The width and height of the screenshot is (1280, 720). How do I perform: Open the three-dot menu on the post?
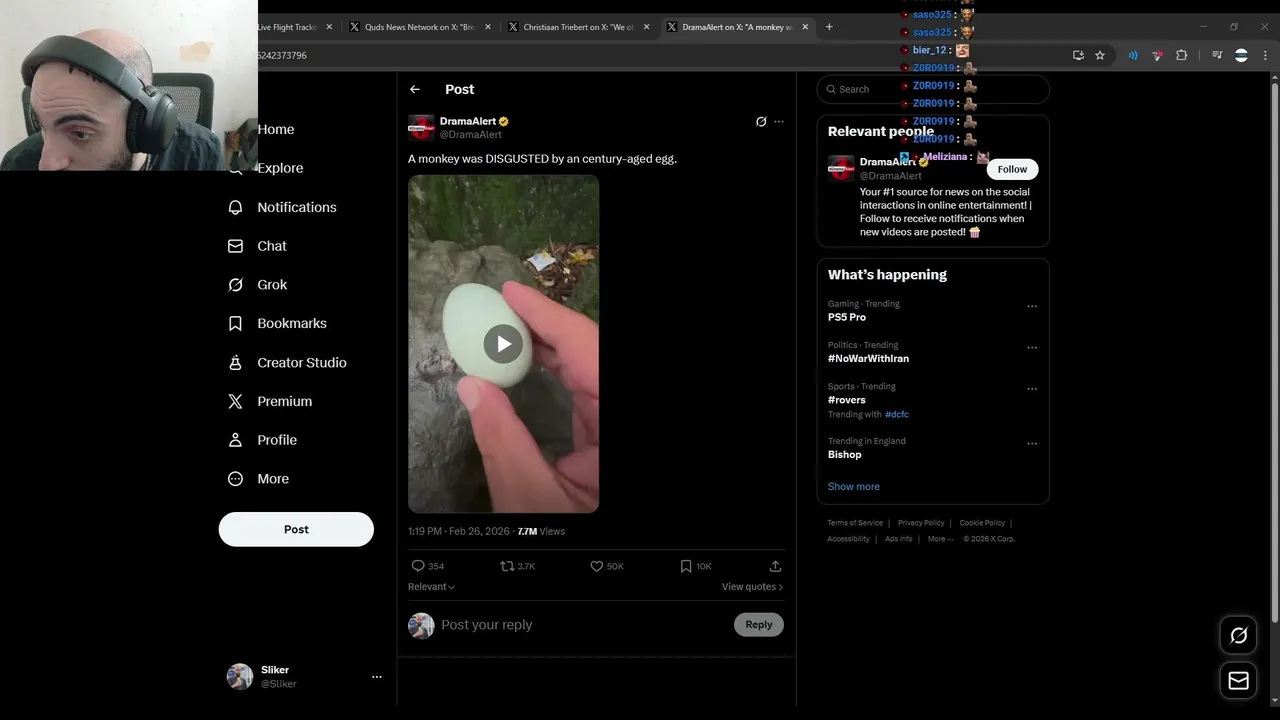(x=779, y=122)
